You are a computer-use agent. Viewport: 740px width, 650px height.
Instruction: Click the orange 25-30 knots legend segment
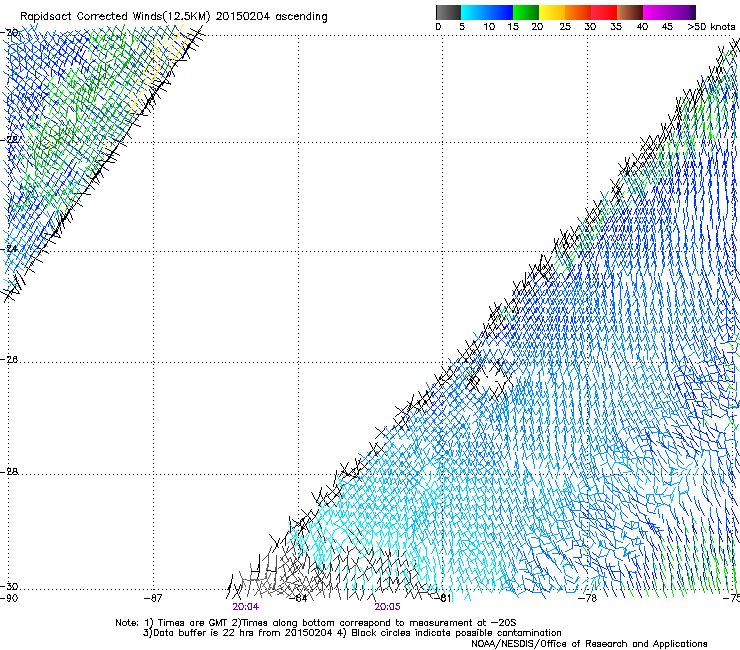click(578, 12)
